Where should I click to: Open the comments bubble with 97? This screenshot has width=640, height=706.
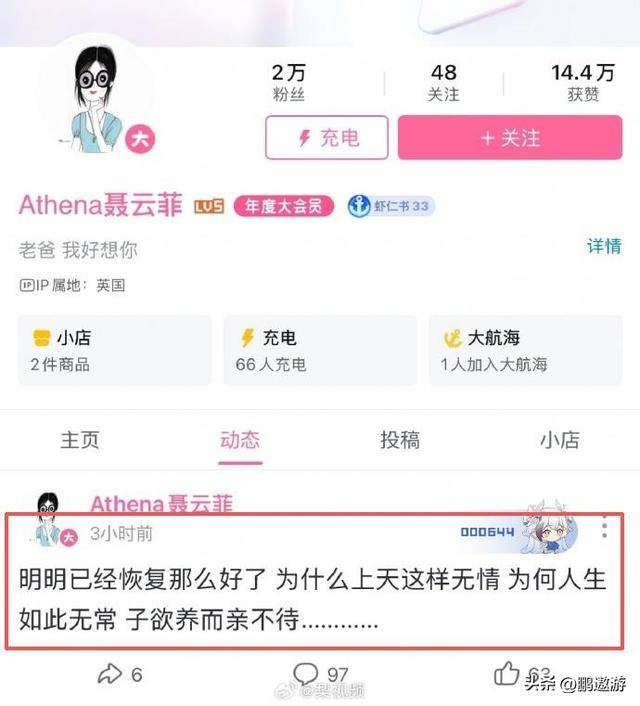coord(305,674)
